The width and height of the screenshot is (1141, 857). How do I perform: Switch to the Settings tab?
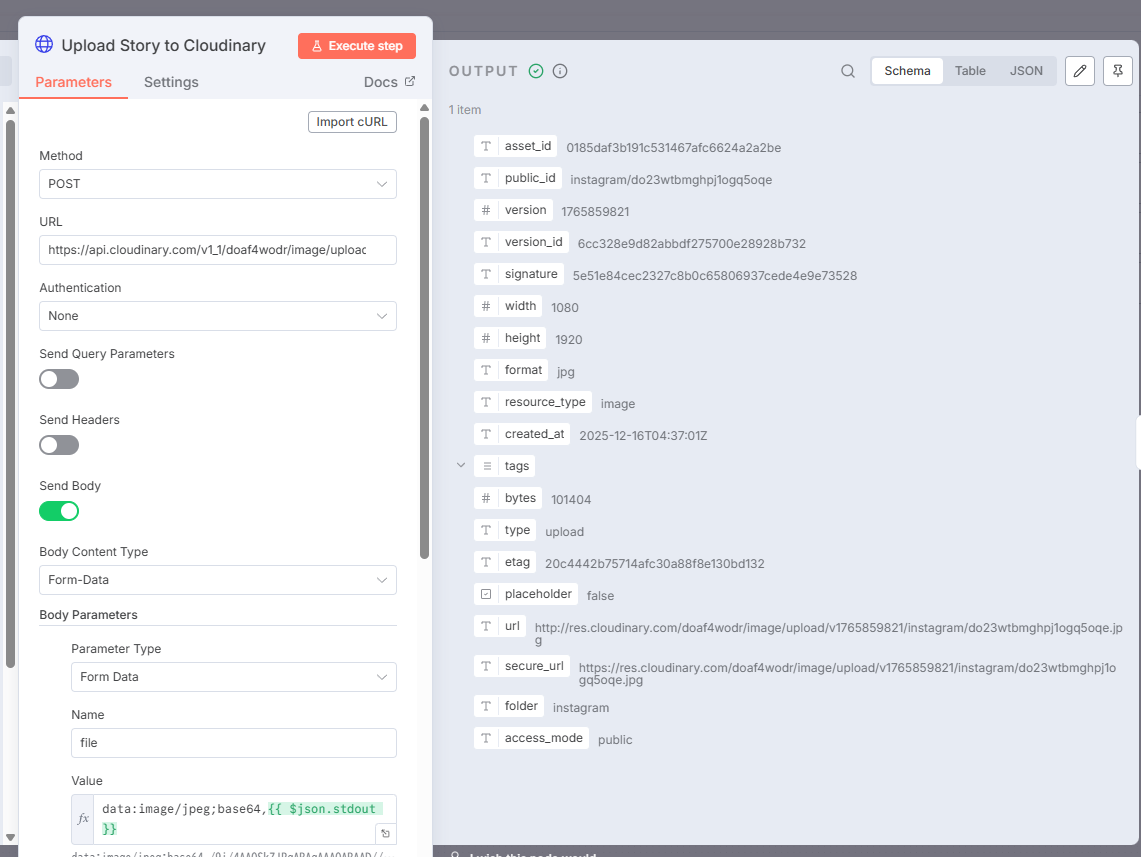171,82
